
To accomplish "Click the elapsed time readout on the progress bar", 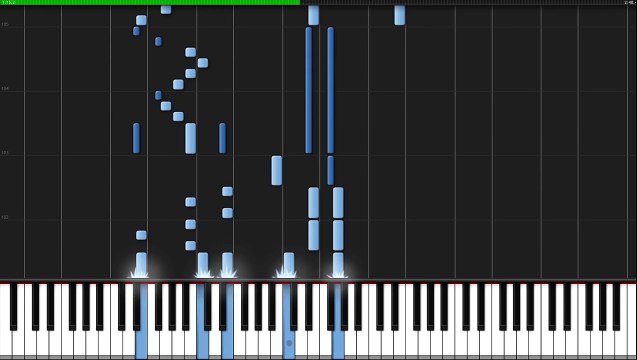I will [x=8, y=2].
